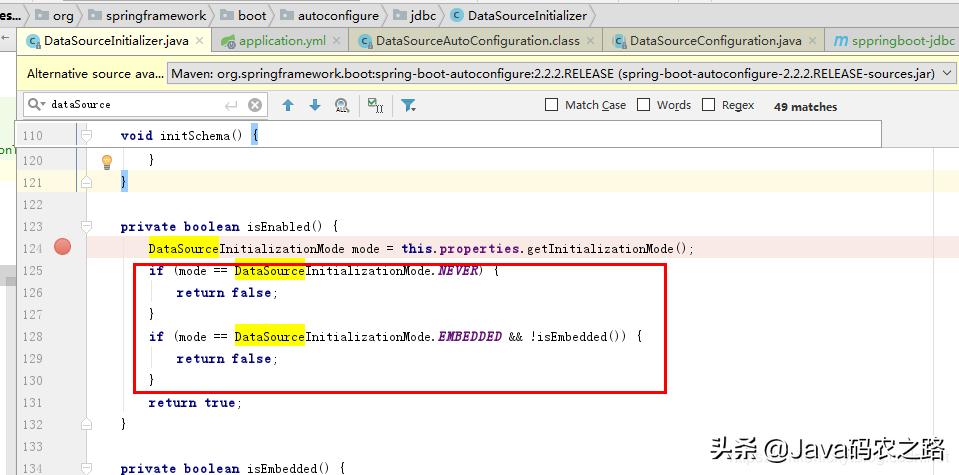Enable the Match Case checkbox
Screen dimensions: 959x475
551,105
